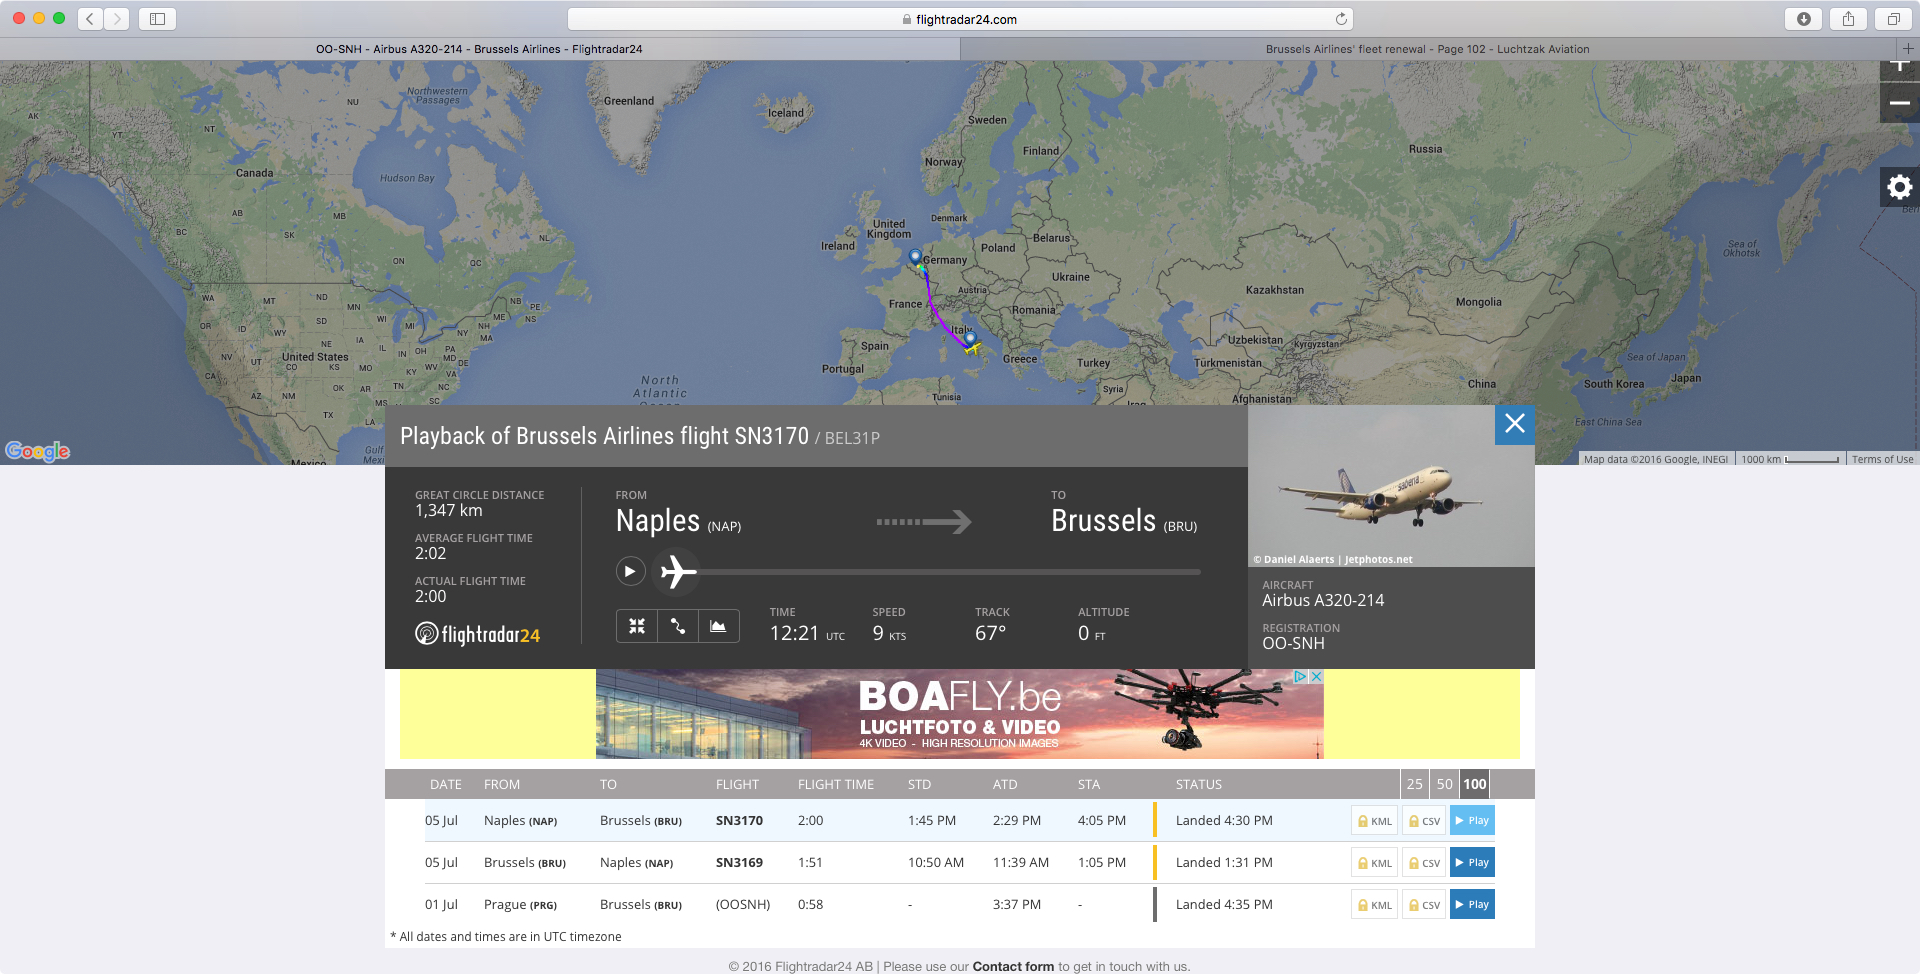Open map settings gear
Screen dimensions: 1920x974
[1900, 187]
